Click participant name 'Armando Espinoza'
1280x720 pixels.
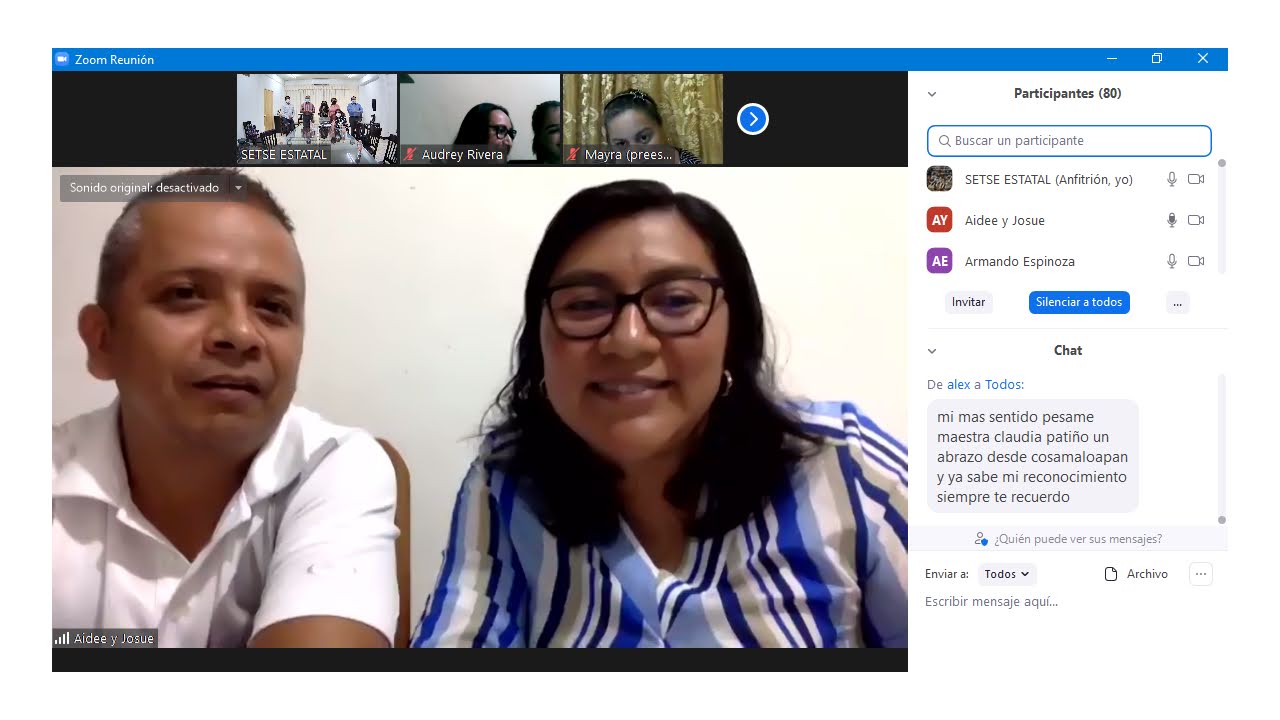click(x=1019, y=261)
